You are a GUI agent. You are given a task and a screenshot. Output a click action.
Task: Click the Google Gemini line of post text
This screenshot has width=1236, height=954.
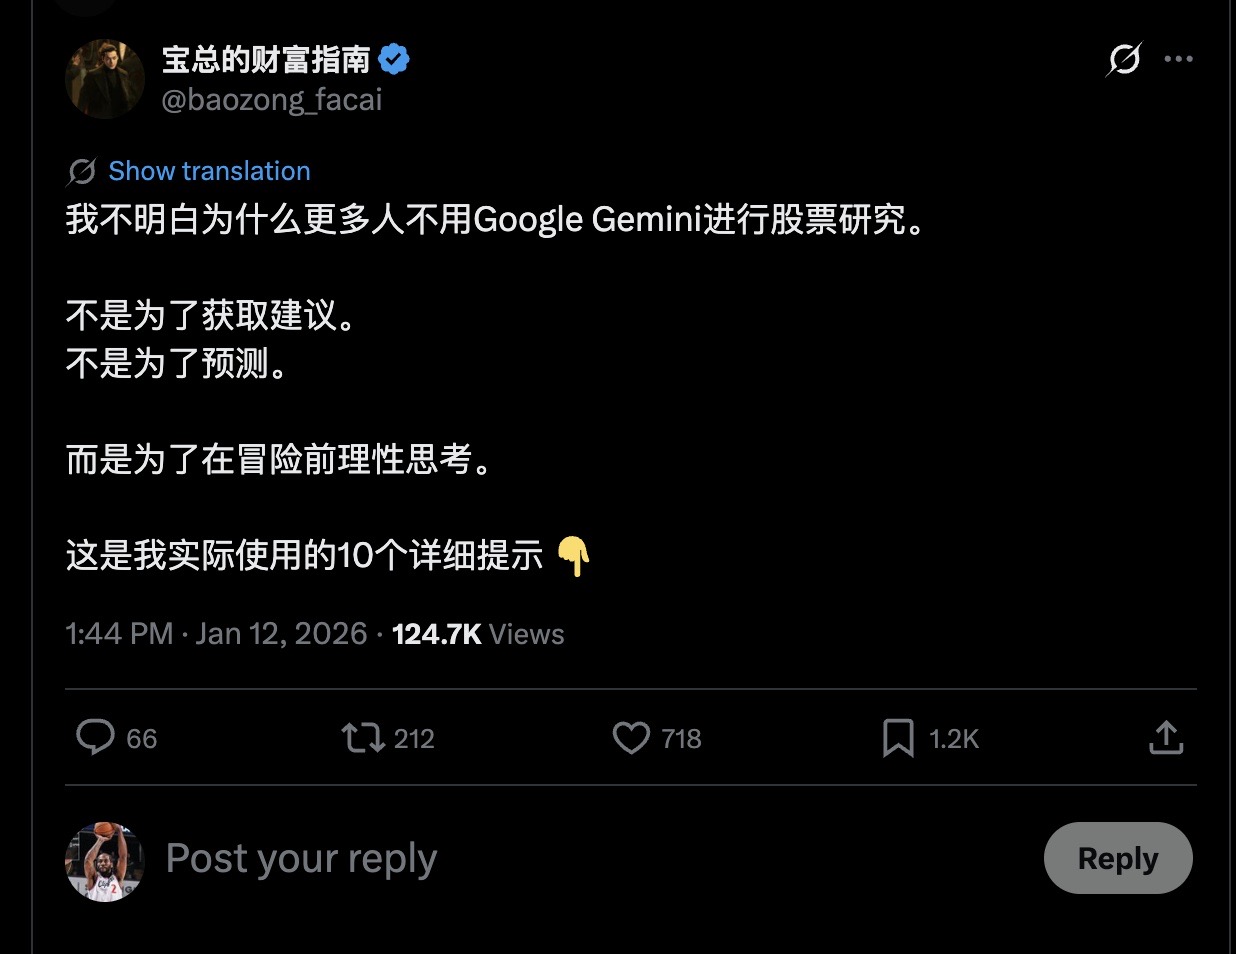click(496, 219)
